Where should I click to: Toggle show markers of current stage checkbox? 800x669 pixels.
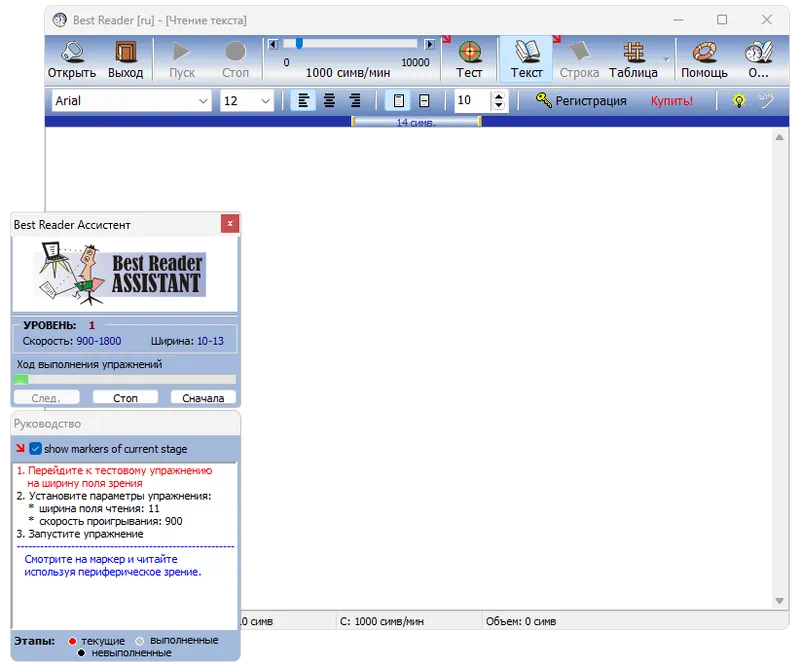[x=35, y=449]
